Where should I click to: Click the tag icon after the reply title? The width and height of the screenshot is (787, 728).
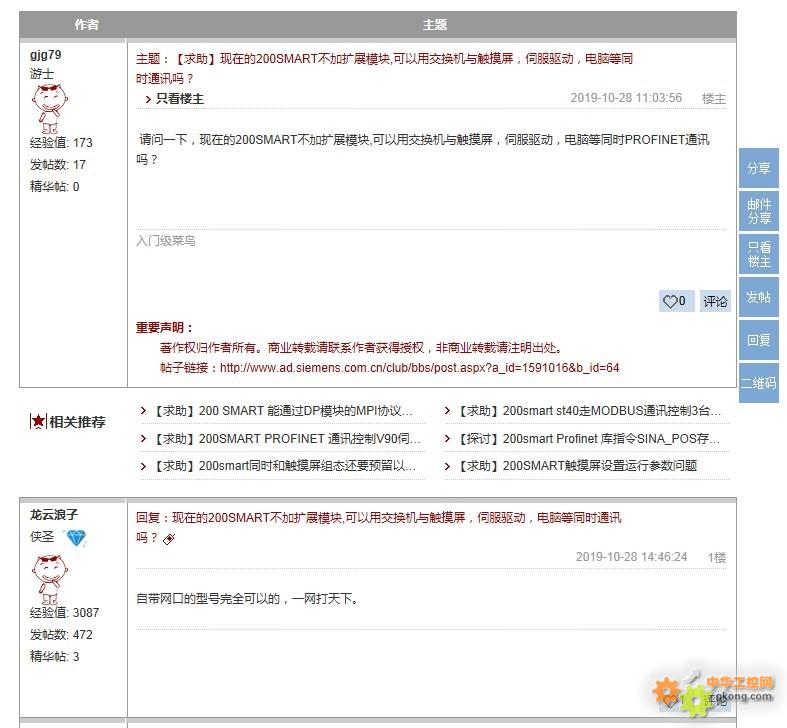(x=169, y=539)
